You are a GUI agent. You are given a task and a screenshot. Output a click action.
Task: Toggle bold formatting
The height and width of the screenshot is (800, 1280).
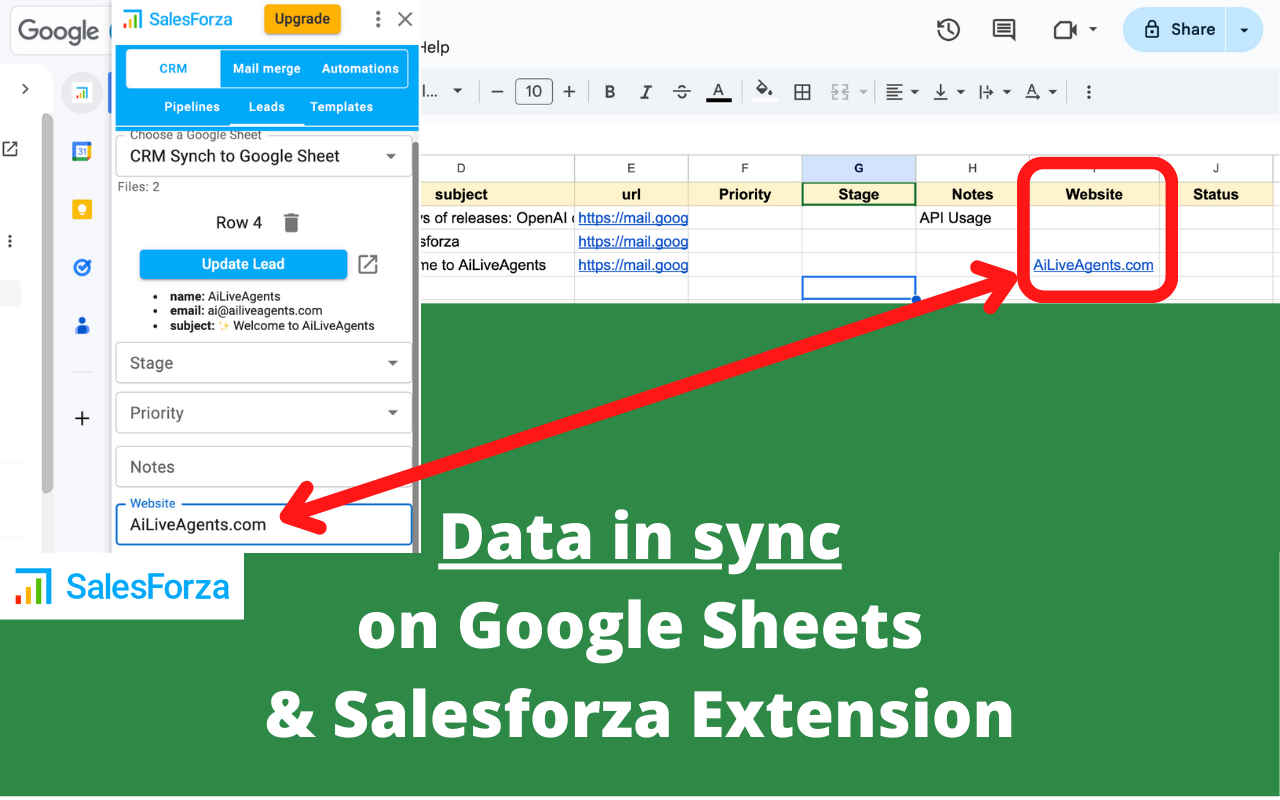(610, 92)
